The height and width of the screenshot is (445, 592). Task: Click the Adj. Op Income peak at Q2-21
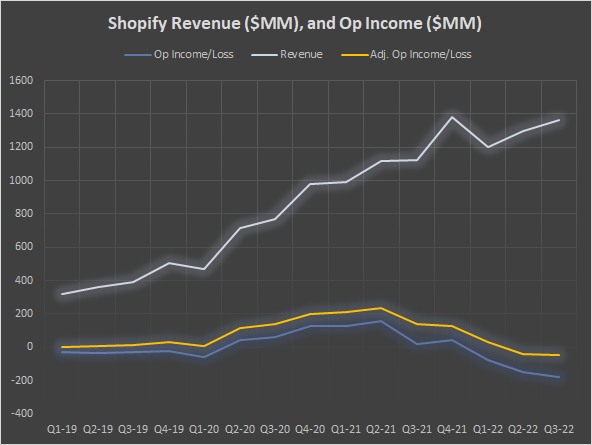tap(381, 308)
